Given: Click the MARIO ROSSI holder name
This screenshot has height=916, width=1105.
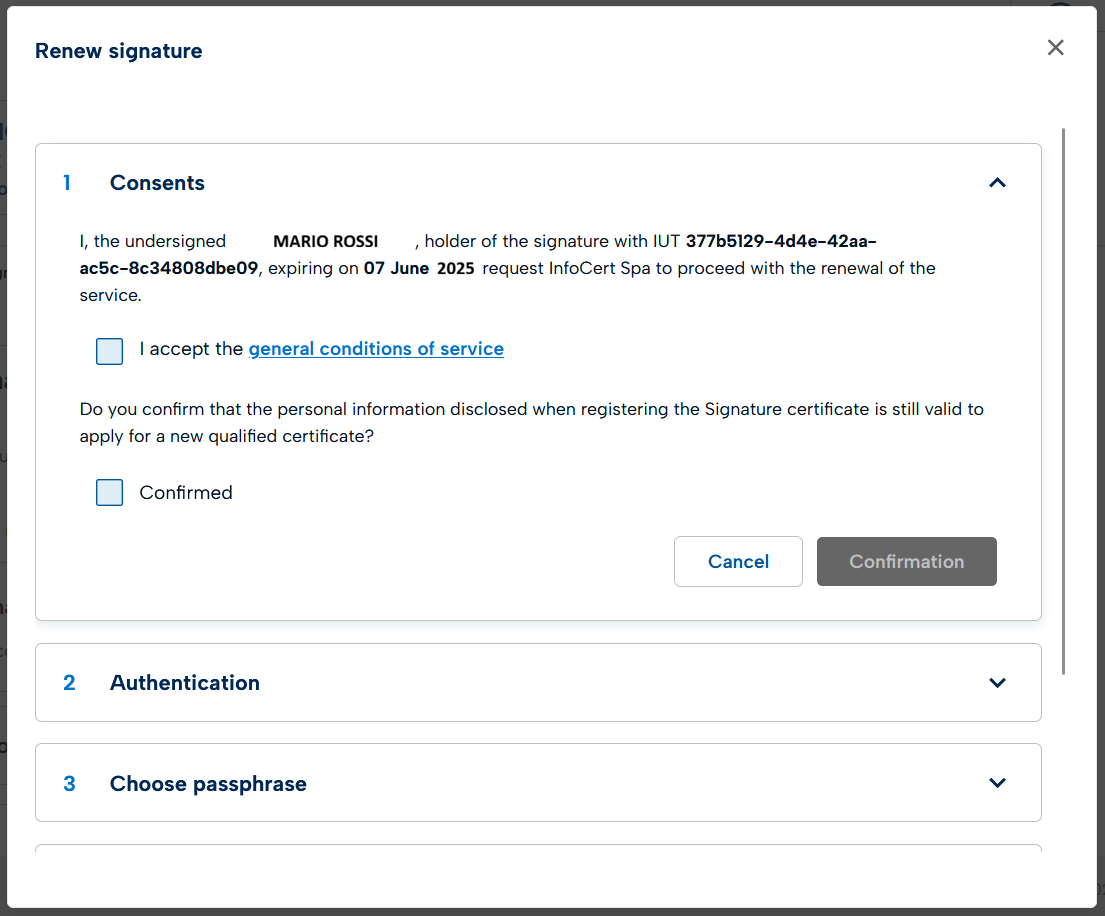Looking at the screenshot, I should click(x=325, y=242).
